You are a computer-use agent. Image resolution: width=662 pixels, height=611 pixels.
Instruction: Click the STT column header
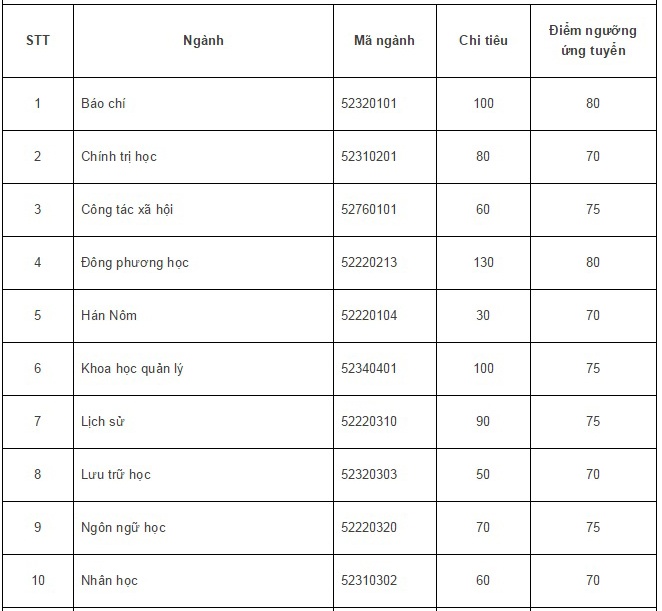pyautogui.click(x=38, y=41)
